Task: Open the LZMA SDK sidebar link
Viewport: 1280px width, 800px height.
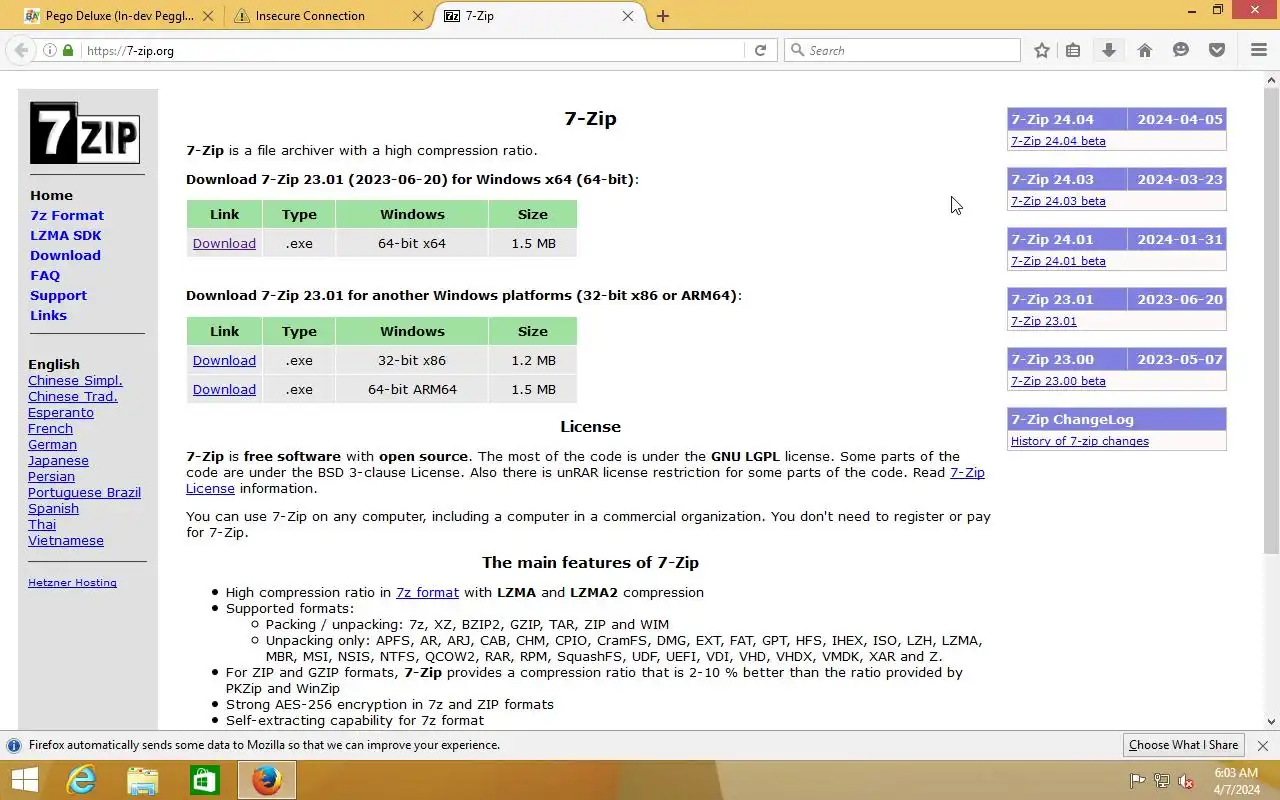Action: coord(66,235)
